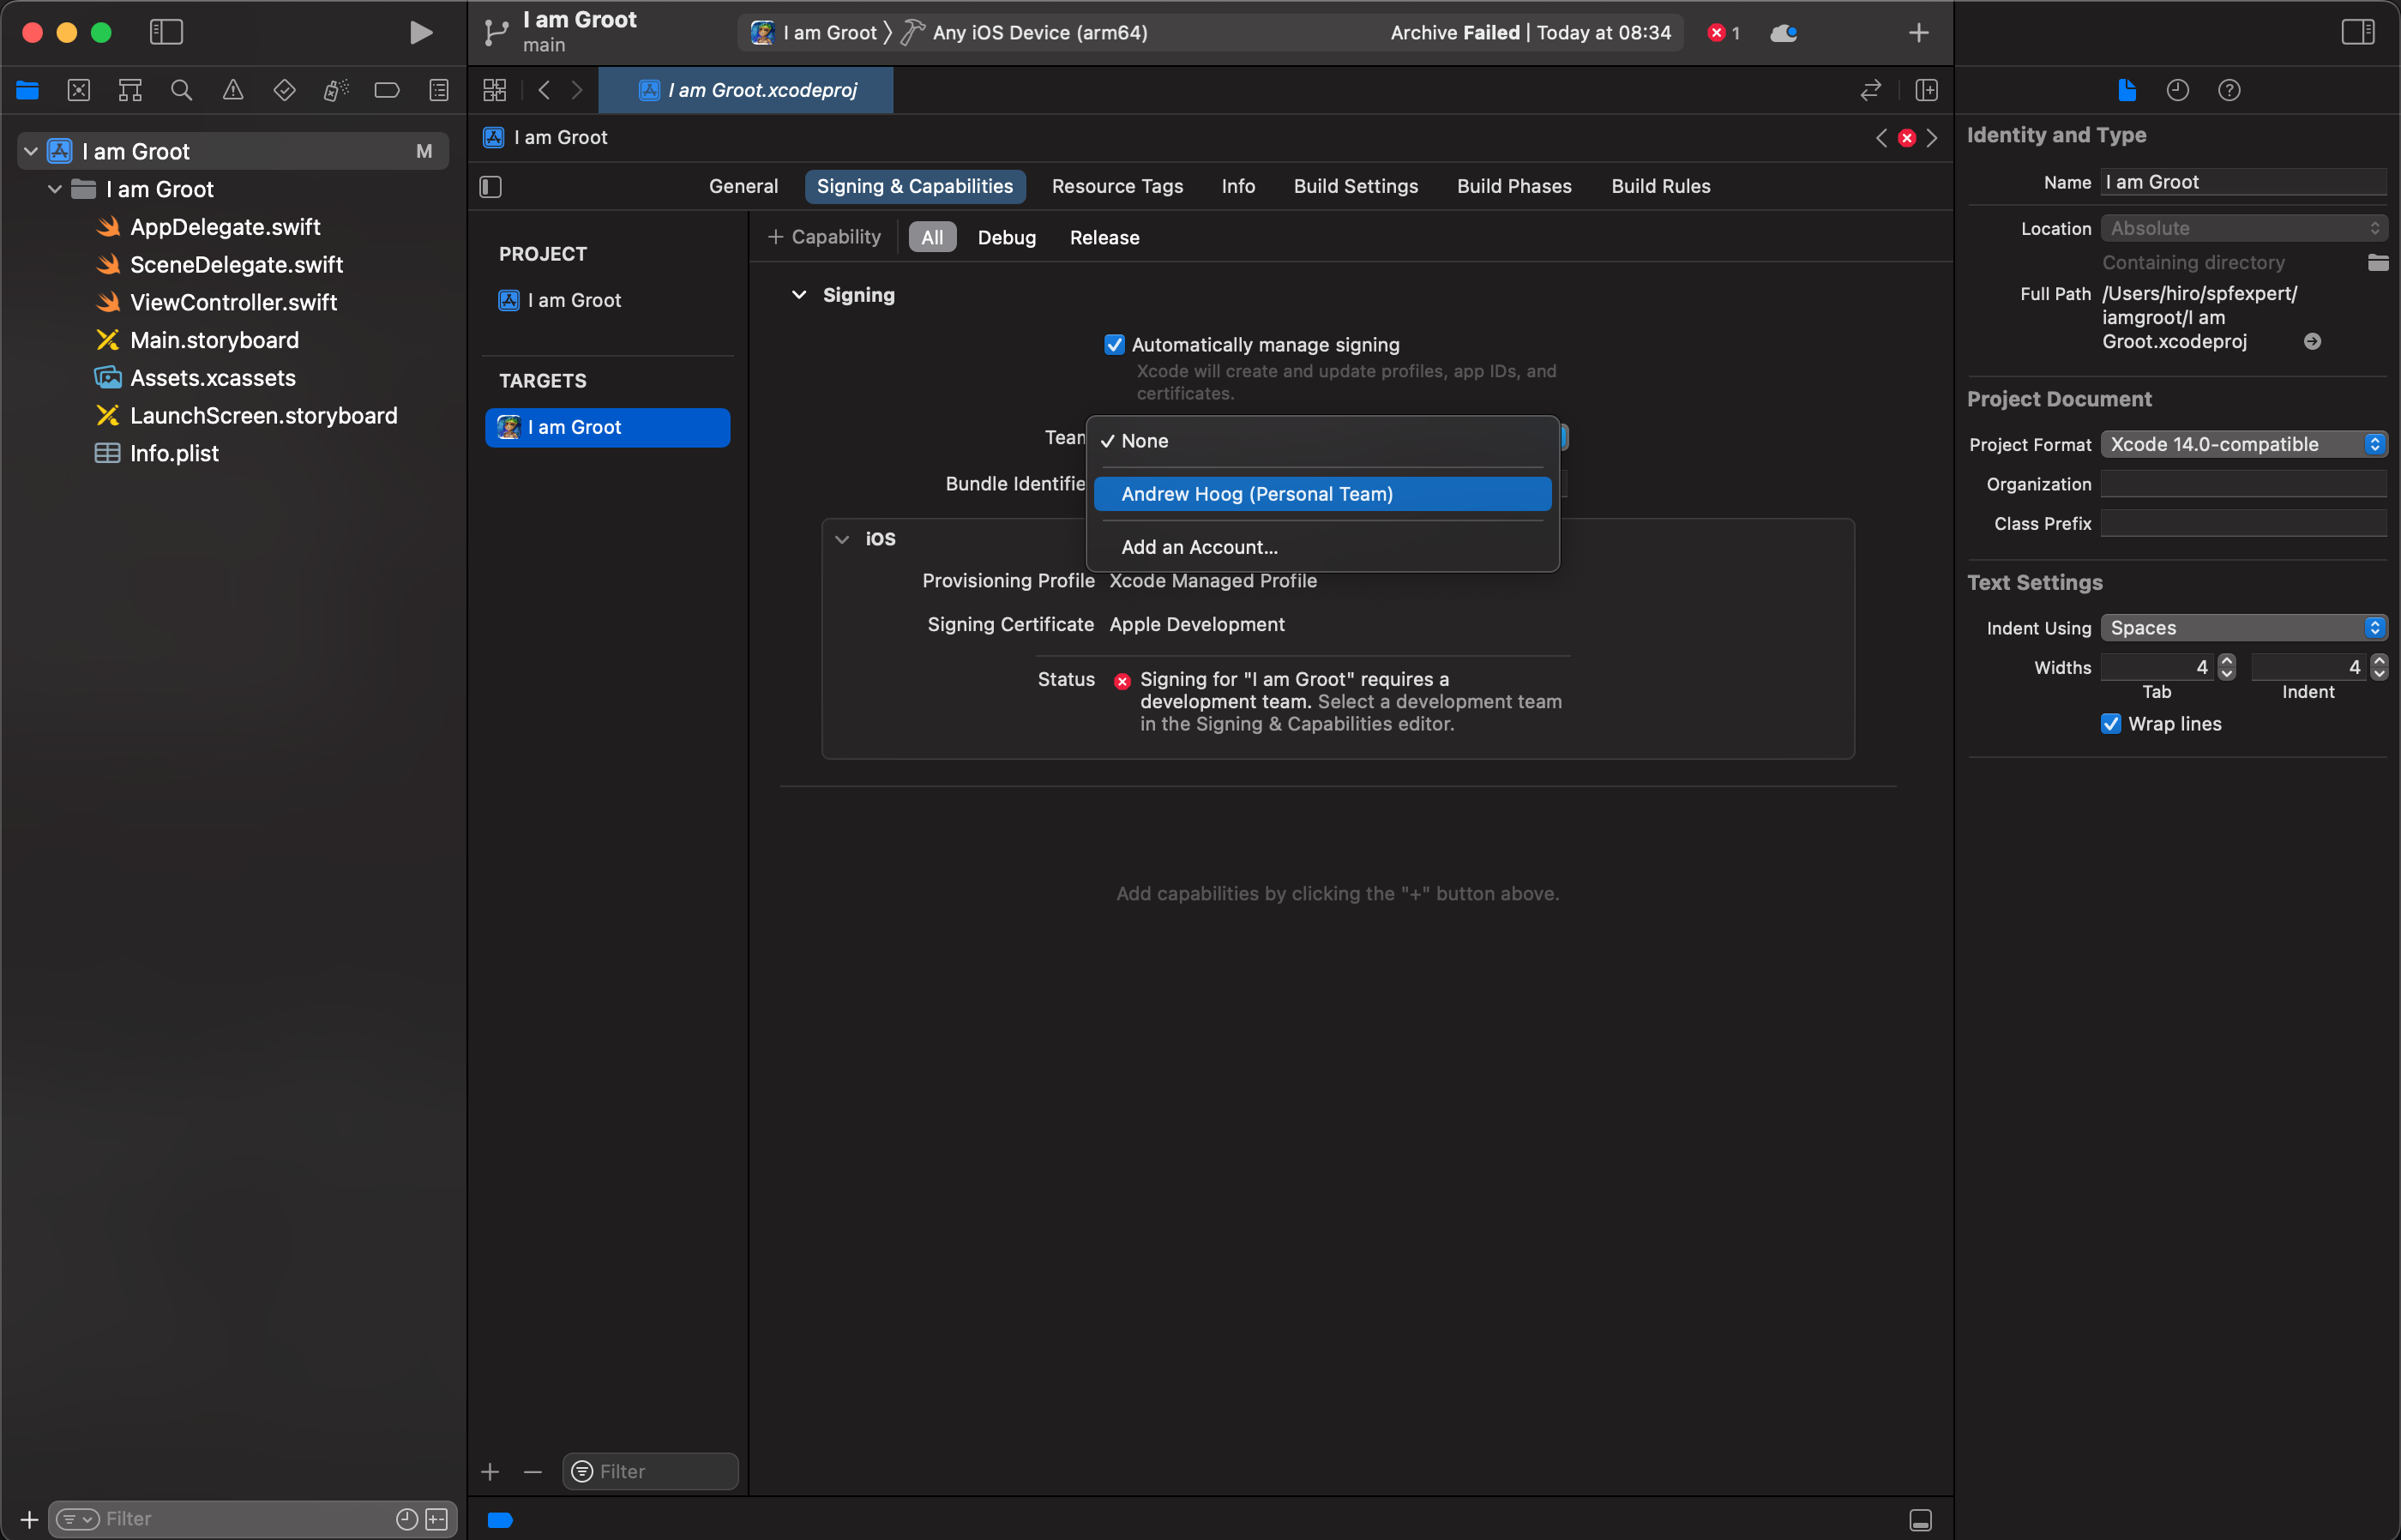This screenshot has height=1540, width=2401.
Task: Go to previous issue chevron
Action: pyautogui.click(x=1881, y=138)
